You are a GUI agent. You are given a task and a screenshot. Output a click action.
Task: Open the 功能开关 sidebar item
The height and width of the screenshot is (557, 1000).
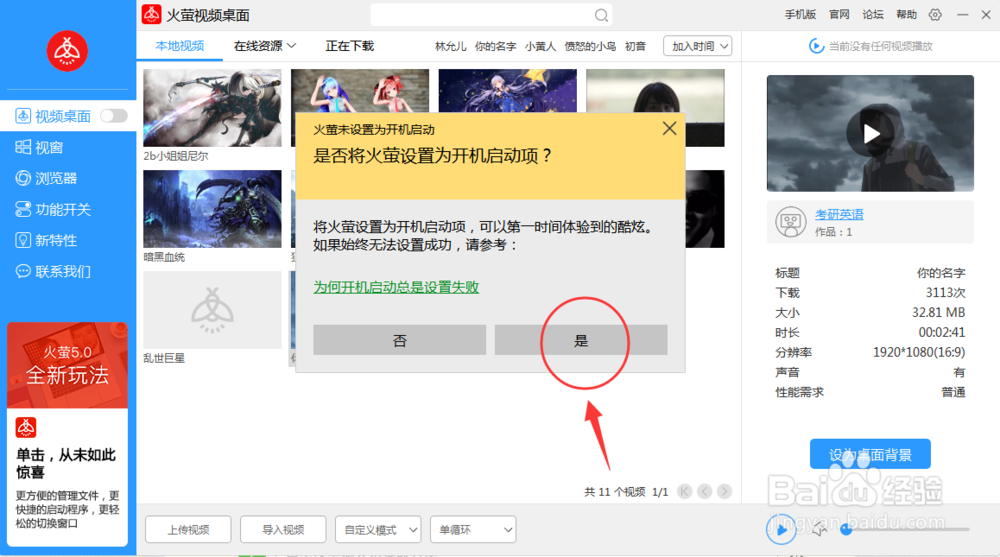pyautogui.click(x=53, y=209)
